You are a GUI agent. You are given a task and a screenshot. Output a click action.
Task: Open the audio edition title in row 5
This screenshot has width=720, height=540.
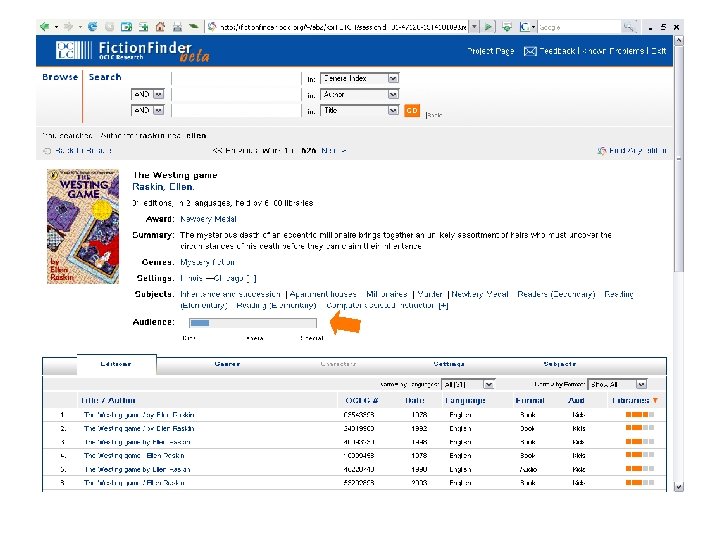coord(137,469)
